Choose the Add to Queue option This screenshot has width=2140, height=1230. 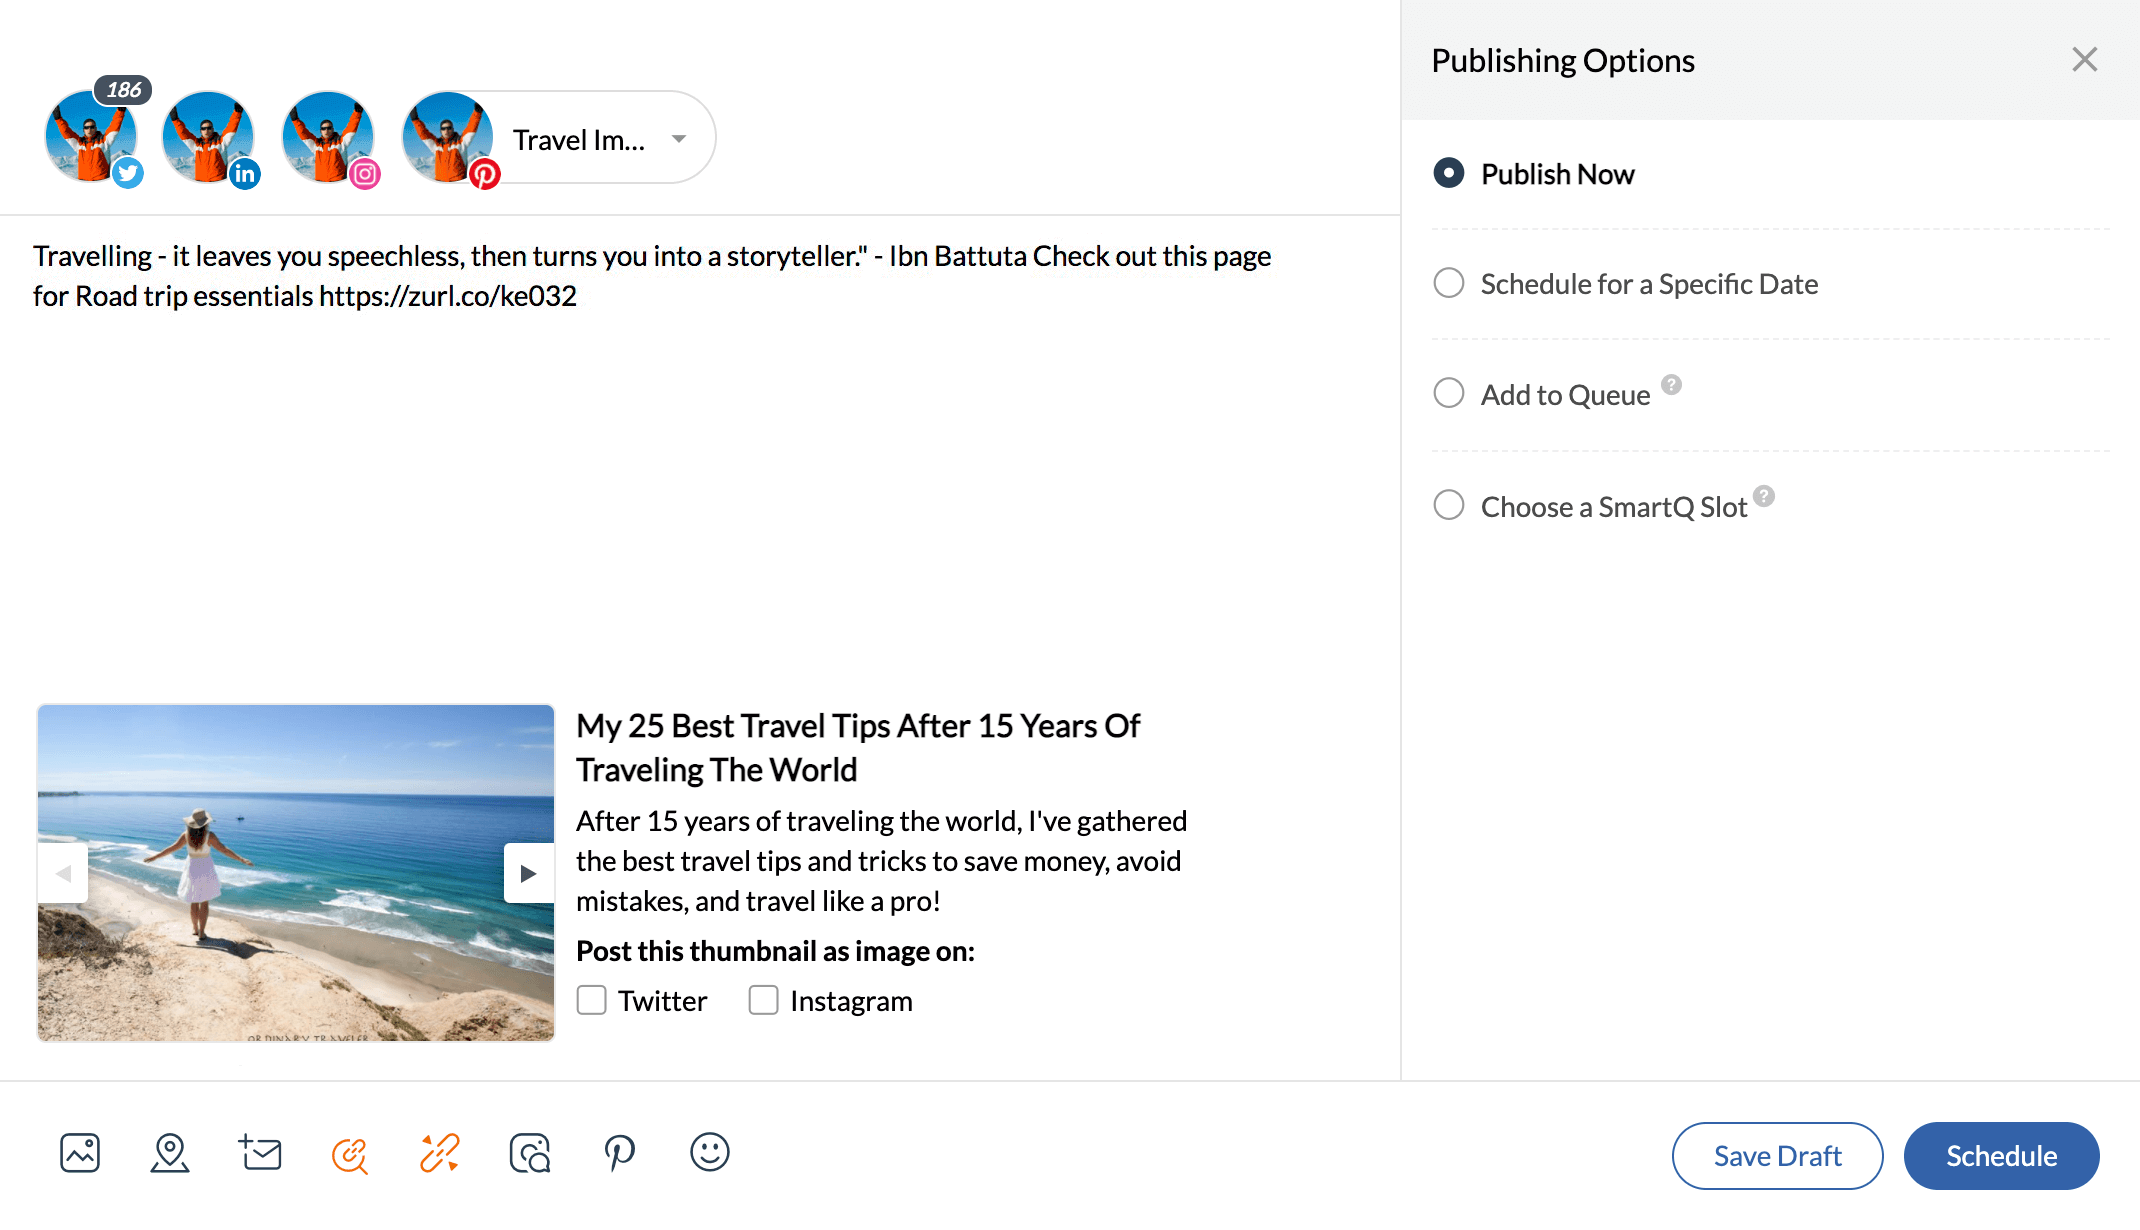click(x=1449, y=393)
